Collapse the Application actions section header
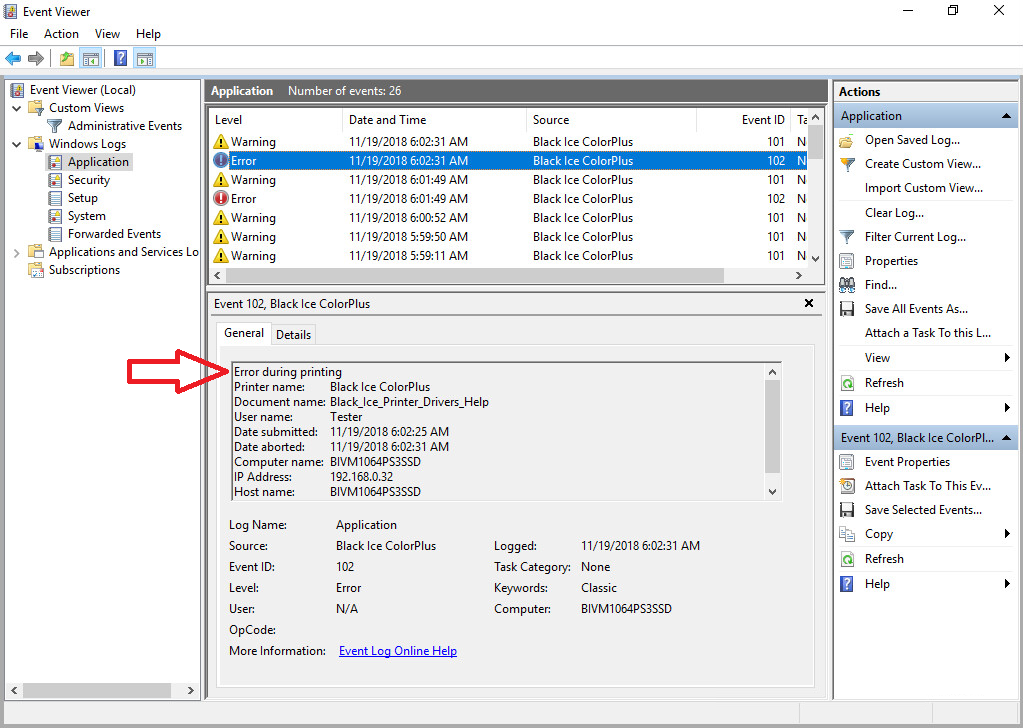The width and height of the screenshot is (1023, 728). [x=1007, y=116]
